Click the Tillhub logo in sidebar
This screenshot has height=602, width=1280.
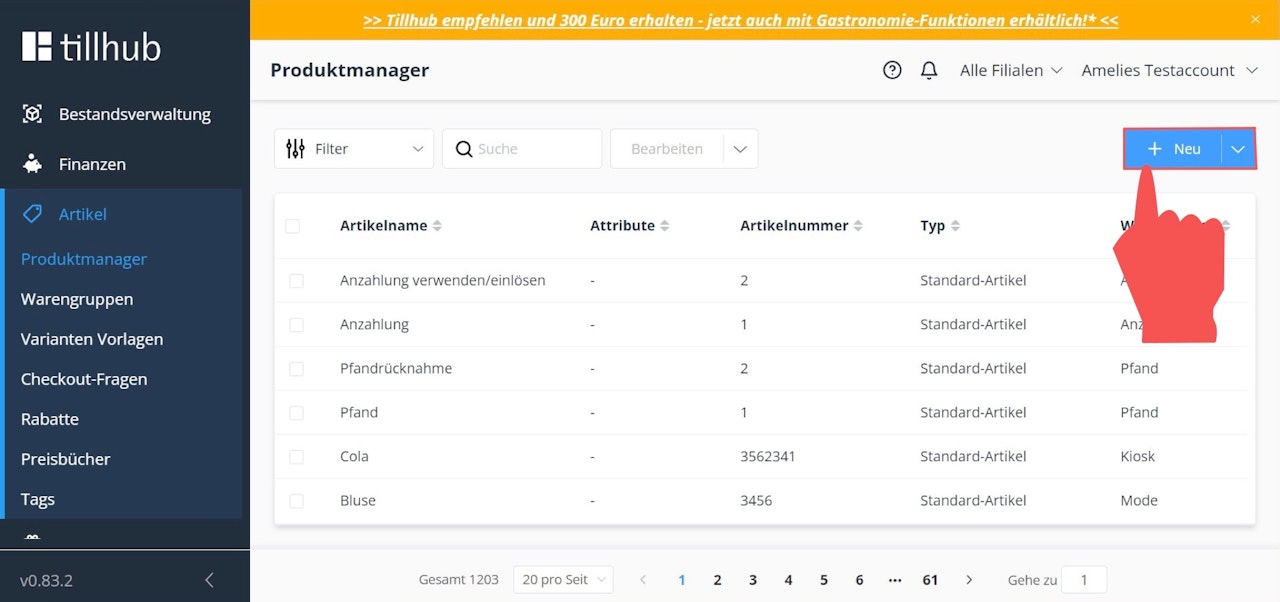[90, 45]
